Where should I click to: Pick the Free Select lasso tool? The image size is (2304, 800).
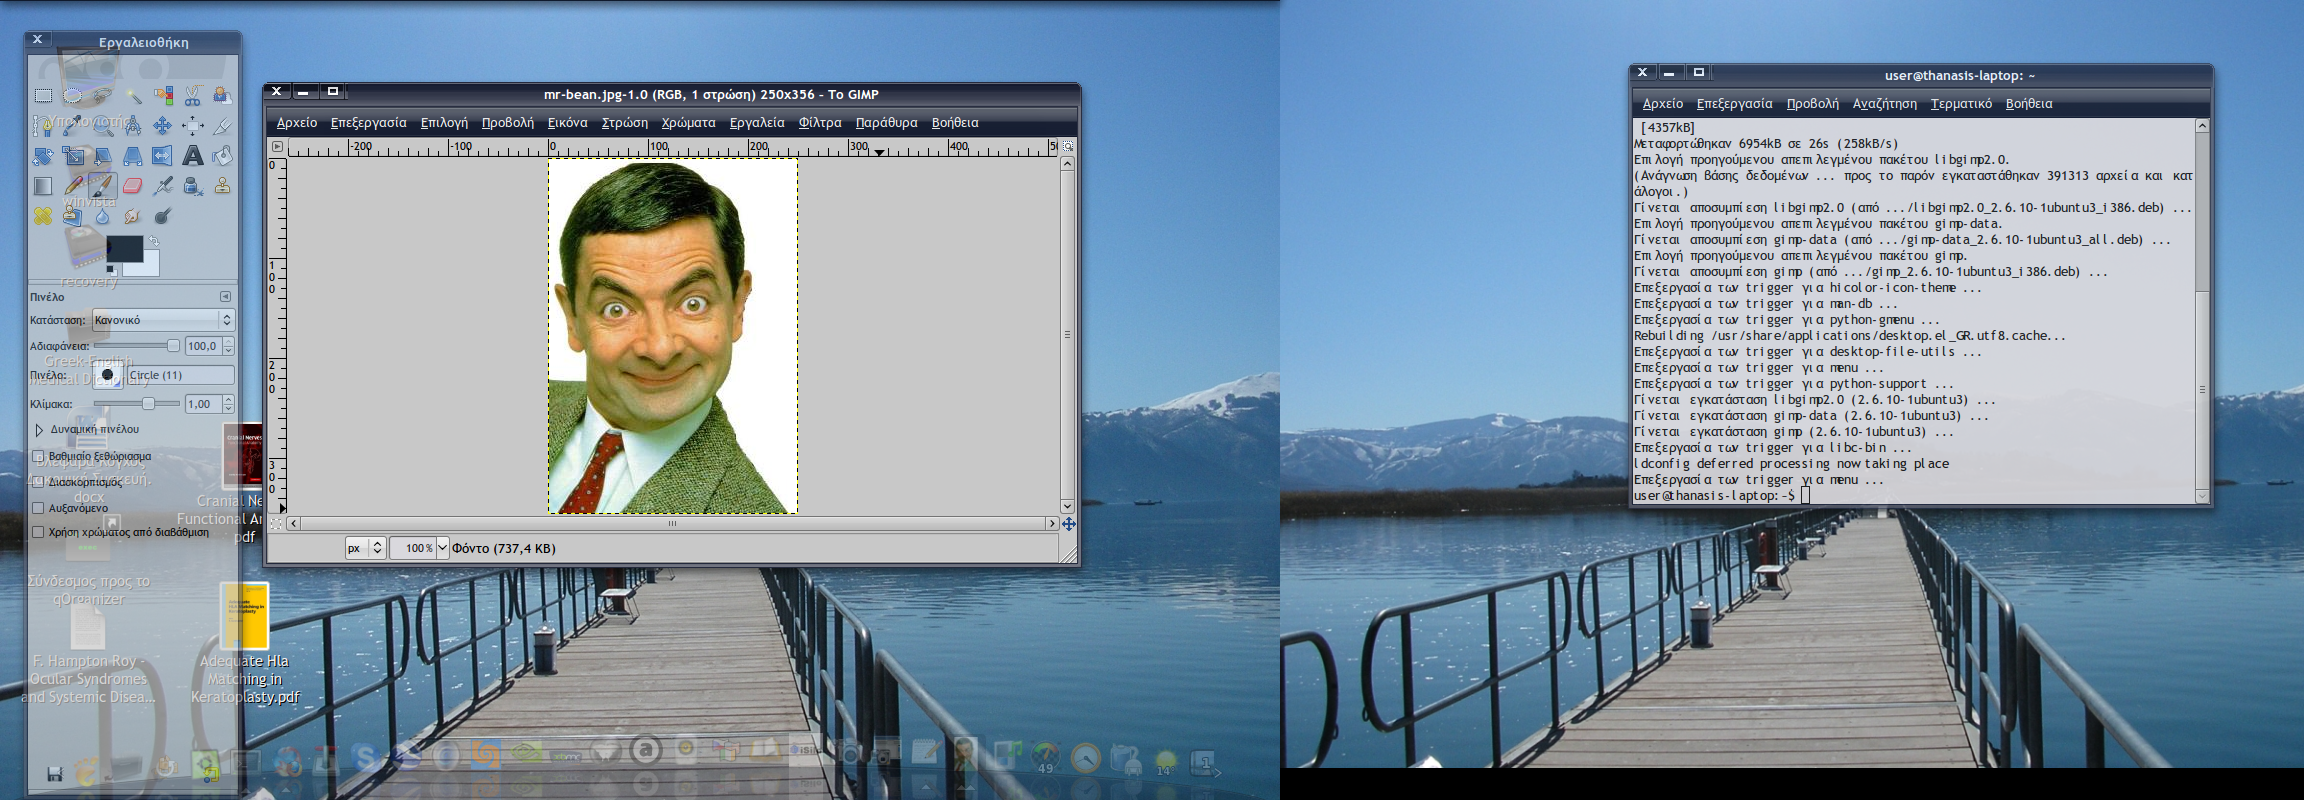[x=103, y=96]
